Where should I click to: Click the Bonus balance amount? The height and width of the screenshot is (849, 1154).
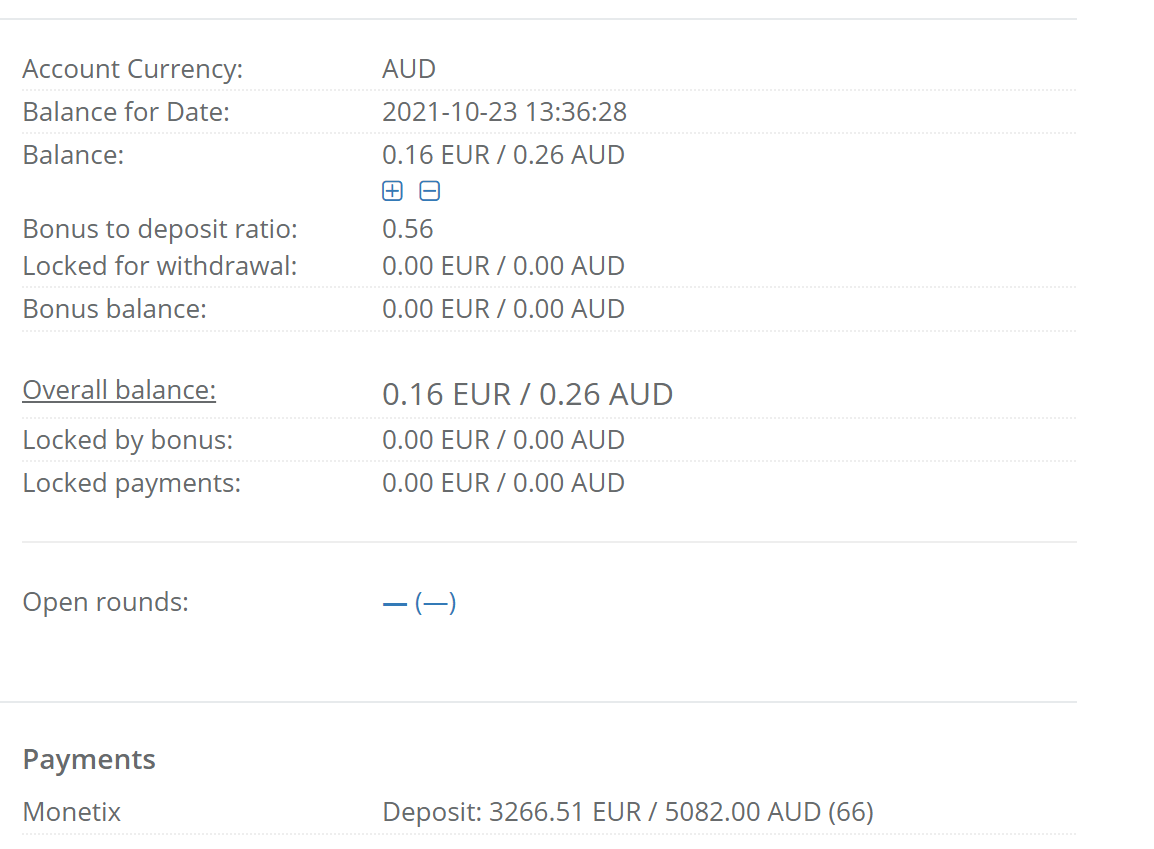[x=503, y=309]
